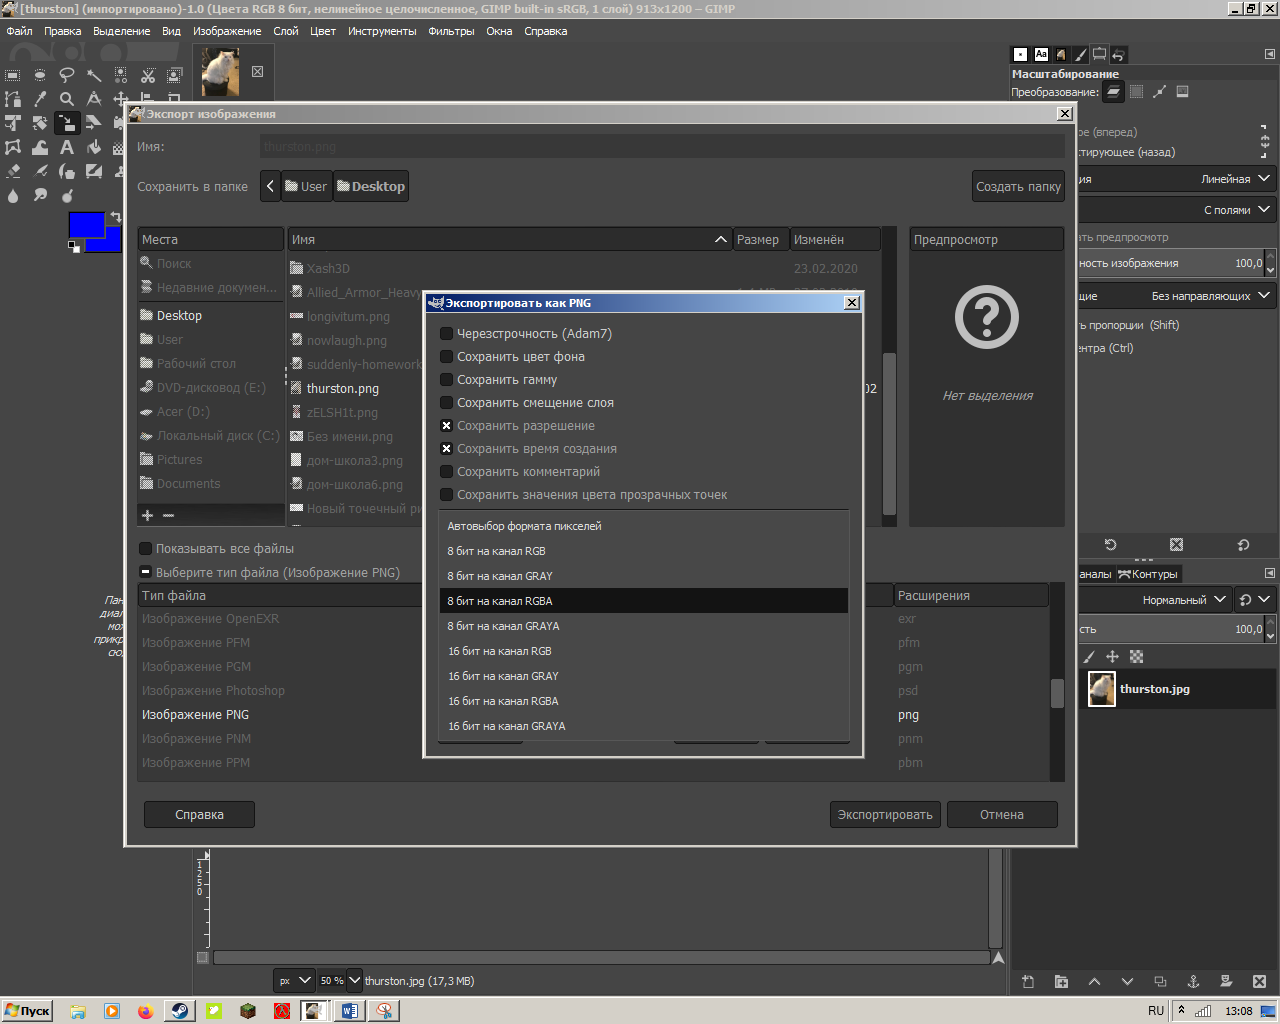Screen dimensions: 1280x1024
Task: Choose the Bucket Fill tool
Action: click(x=94, y=147)
